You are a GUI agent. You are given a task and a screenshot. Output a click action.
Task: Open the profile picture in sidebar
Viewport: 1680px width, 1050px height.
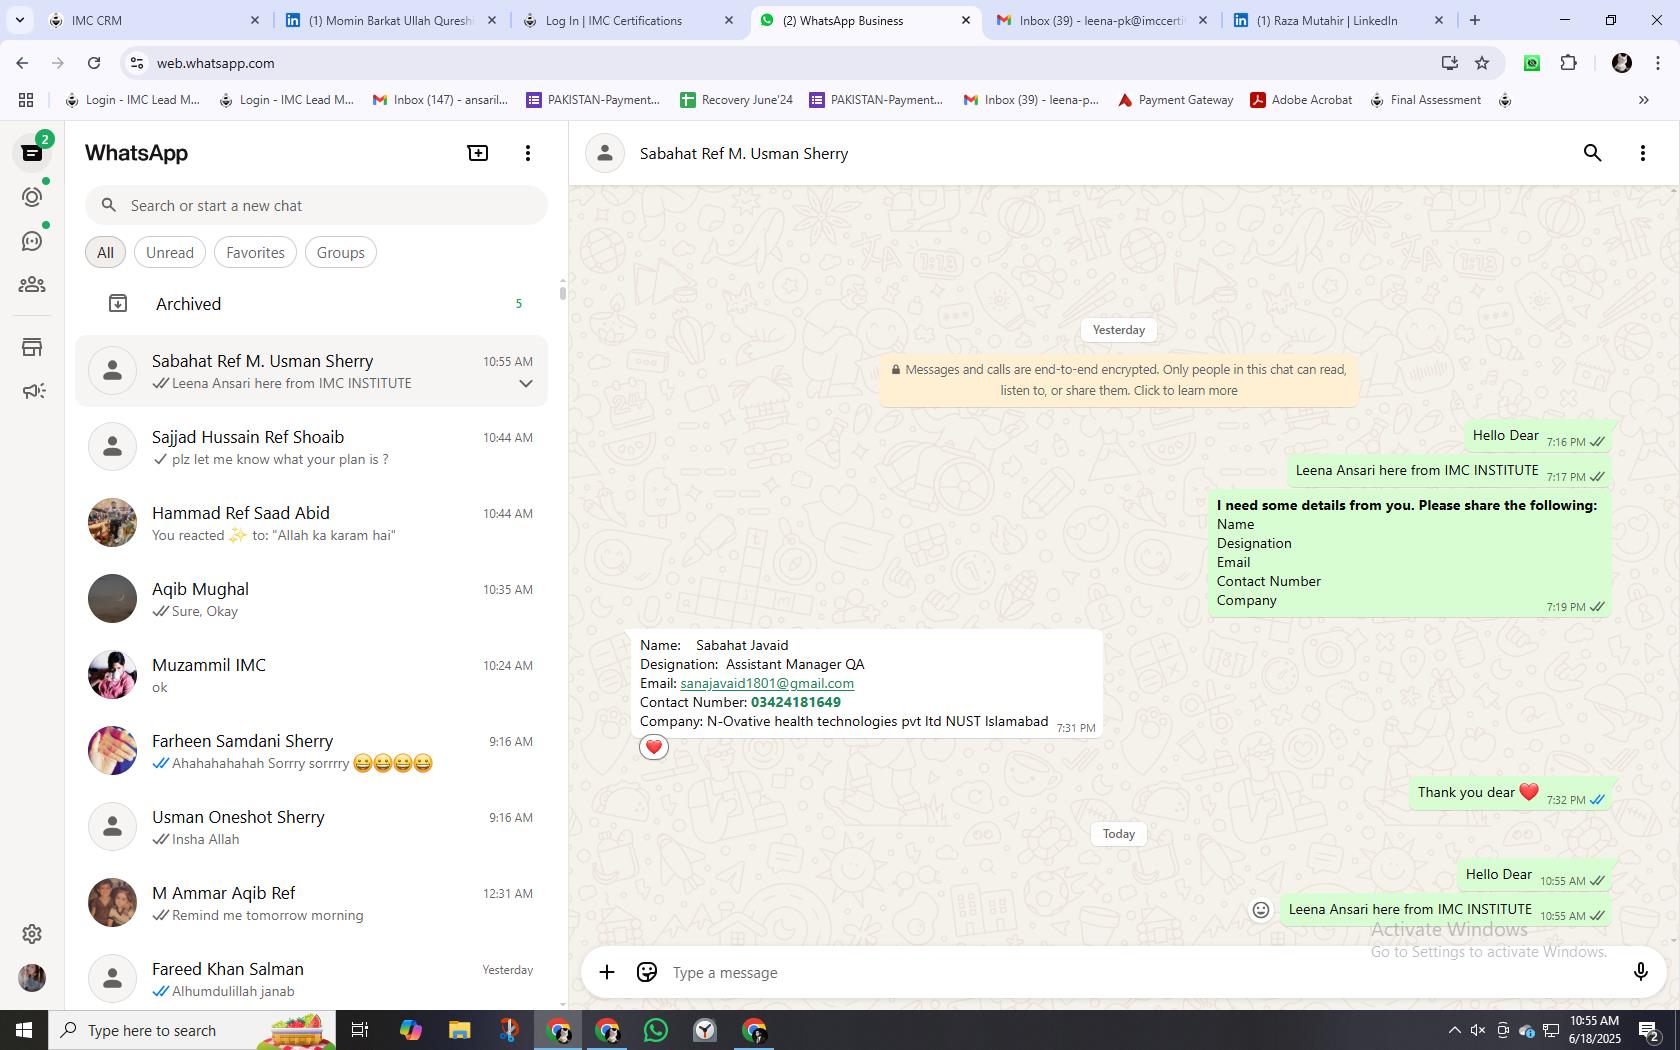click(32, 978)
